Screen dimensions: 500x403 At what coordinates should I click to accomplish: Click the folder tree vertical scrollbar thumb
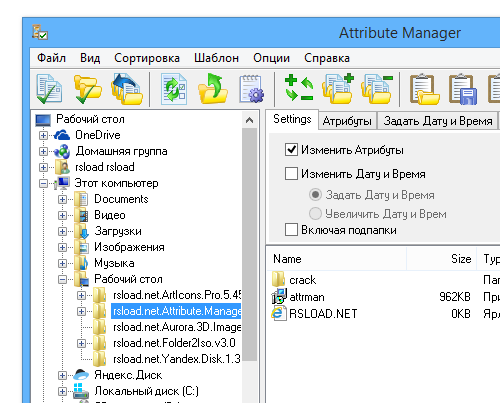249,245
